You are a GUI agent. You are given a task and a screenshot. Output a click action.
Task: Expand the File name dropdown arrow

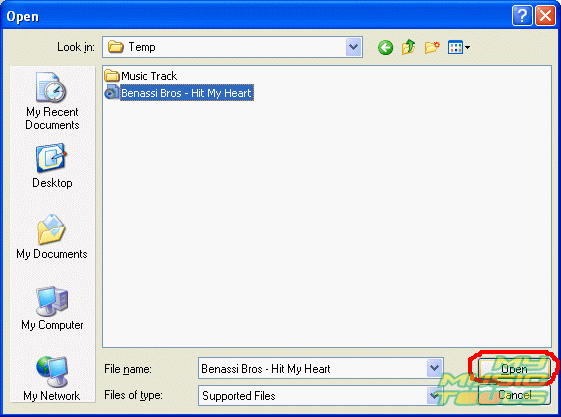(x=435, y=368)
